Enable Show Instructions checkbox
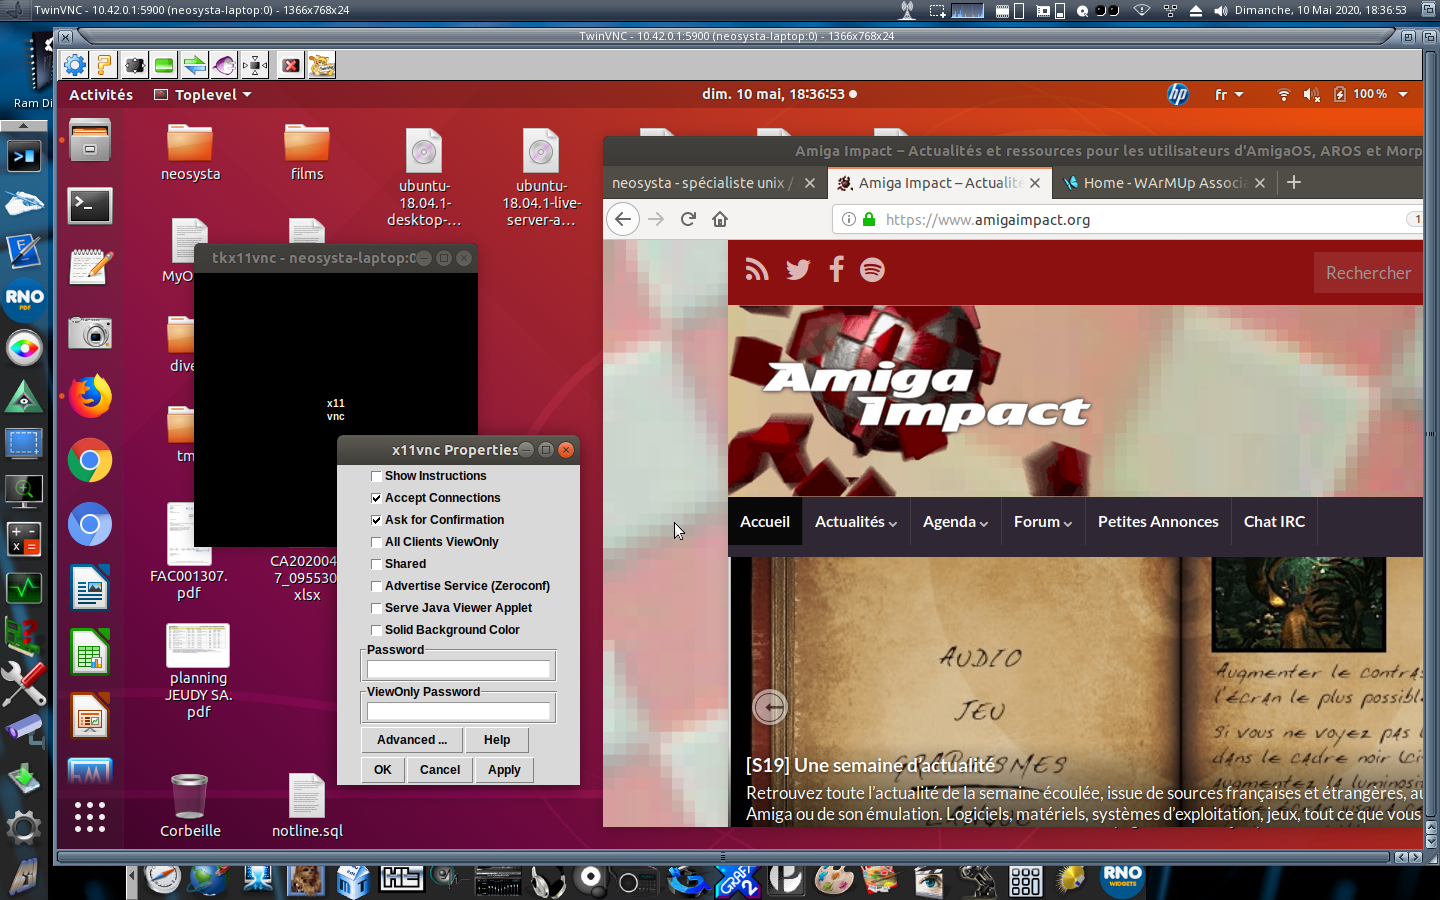This screenshot has height=900, width=1440. [x=376, y=476]
